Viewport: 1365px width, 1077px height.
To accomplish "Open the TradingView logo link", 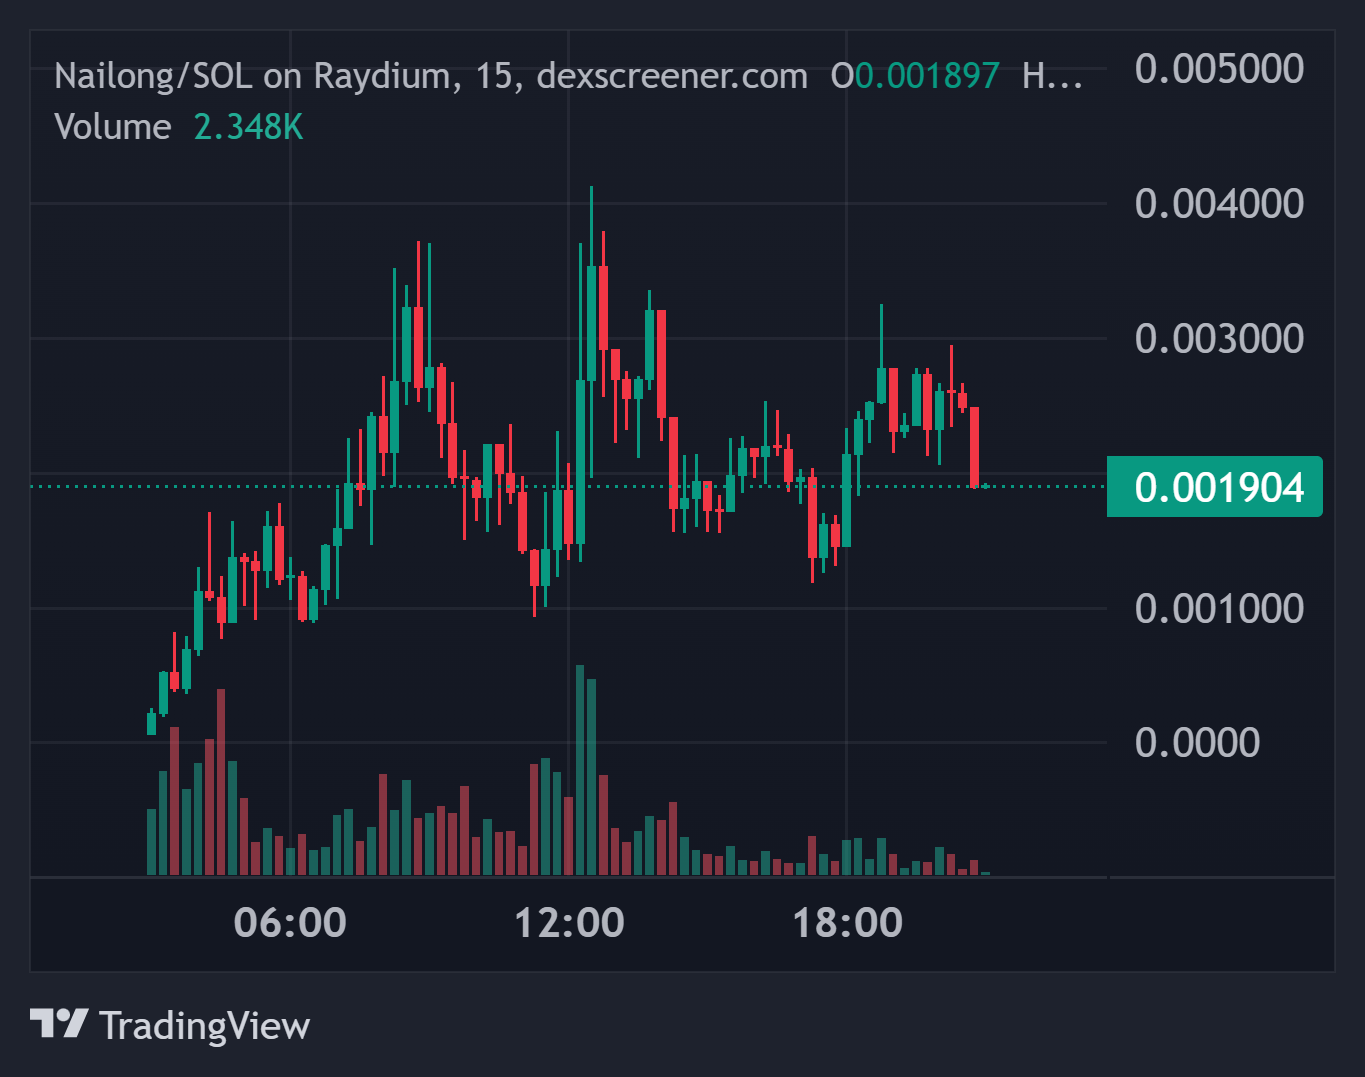I will click(x=170, y=1025).
